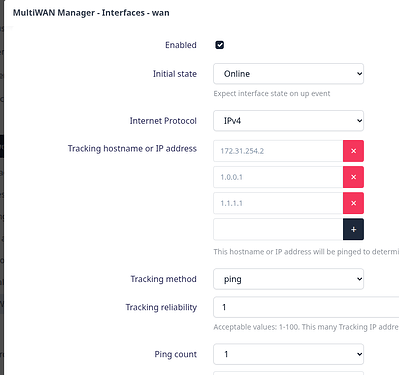This screenshot has width=399, height=375.
Task: Click the empty tracking hostname field
Action: [278, 229]
